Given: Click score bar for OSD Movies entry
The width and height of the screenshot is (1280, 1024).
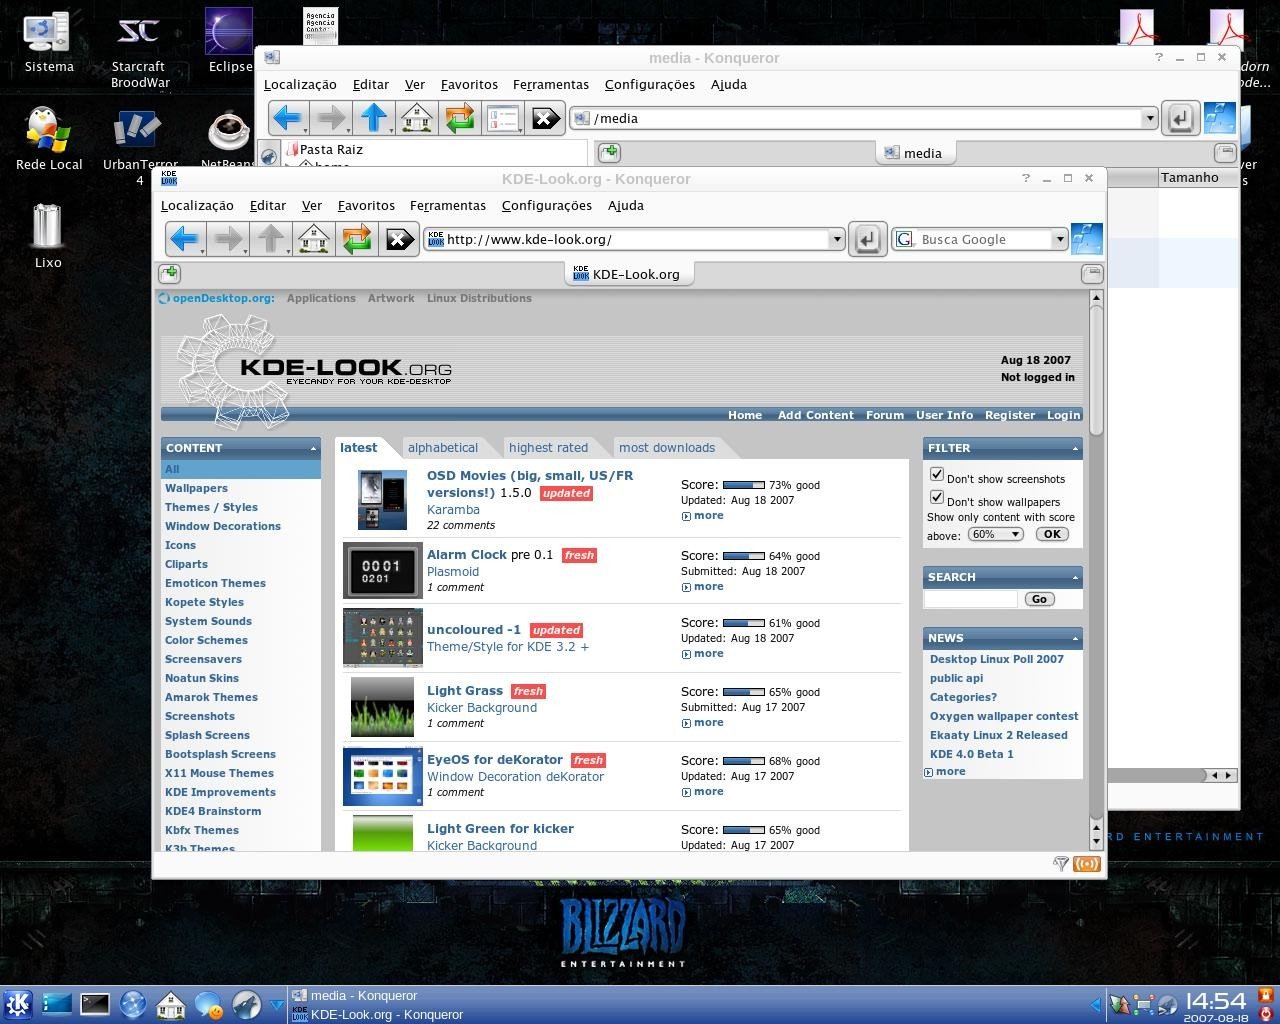Looking at the screenshot, I should [743, 485].
